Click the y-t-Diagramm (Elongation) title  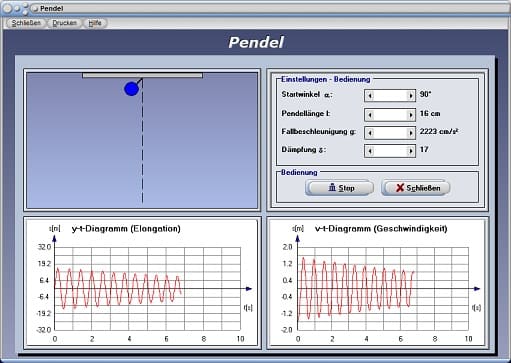click(126, 229)
